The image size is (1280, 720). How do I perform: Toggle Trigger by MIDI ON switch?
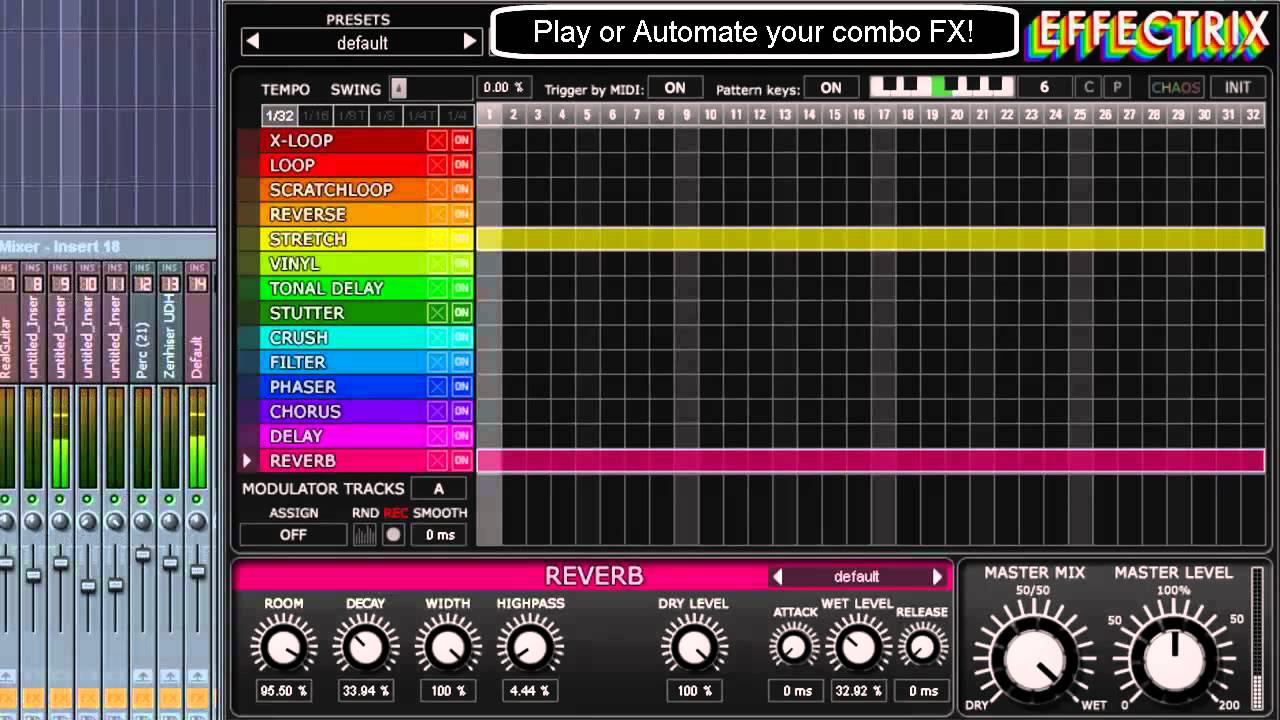point(675,88)
